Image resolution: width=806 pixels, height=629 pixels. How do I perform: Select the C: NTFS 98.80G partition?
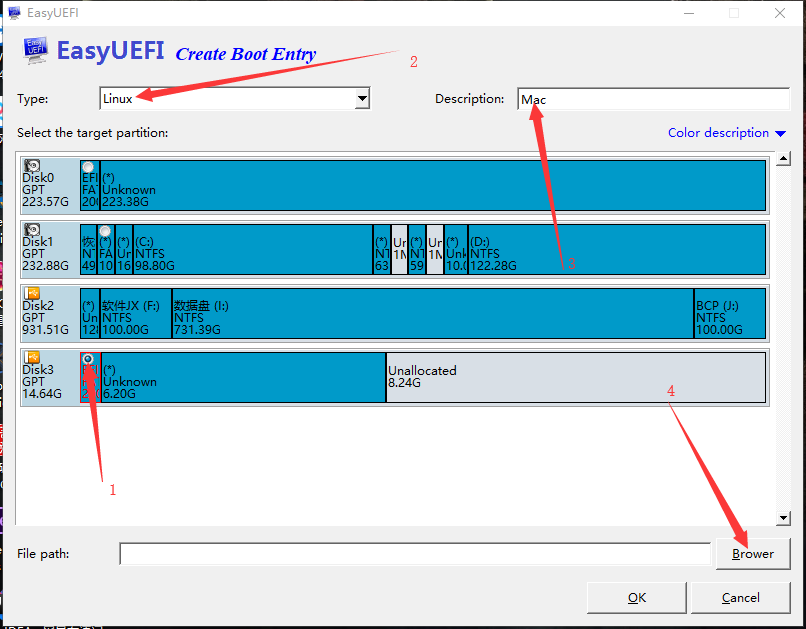[253, 249]
